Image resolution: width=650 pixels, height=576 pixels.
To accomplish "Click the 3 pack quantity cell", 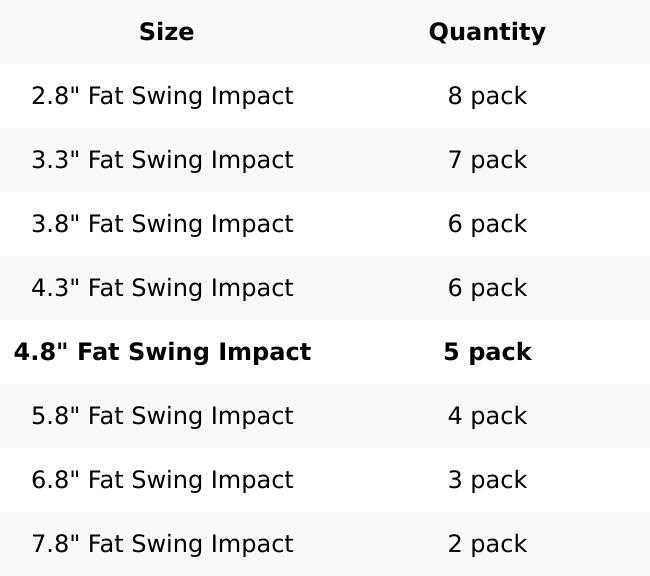I will point(487,480).
